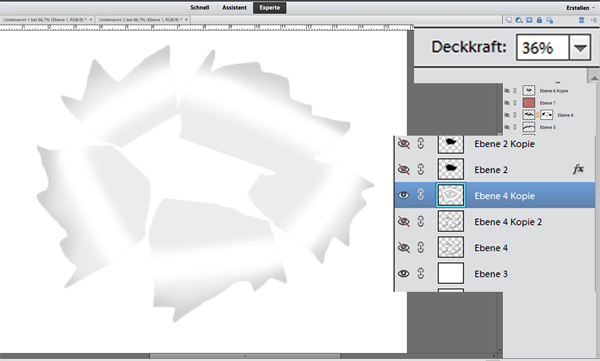The image size is (600, 361).
Task: Click the link icon of Ebene 4 Kopie
Action: (x=421, y=195)
